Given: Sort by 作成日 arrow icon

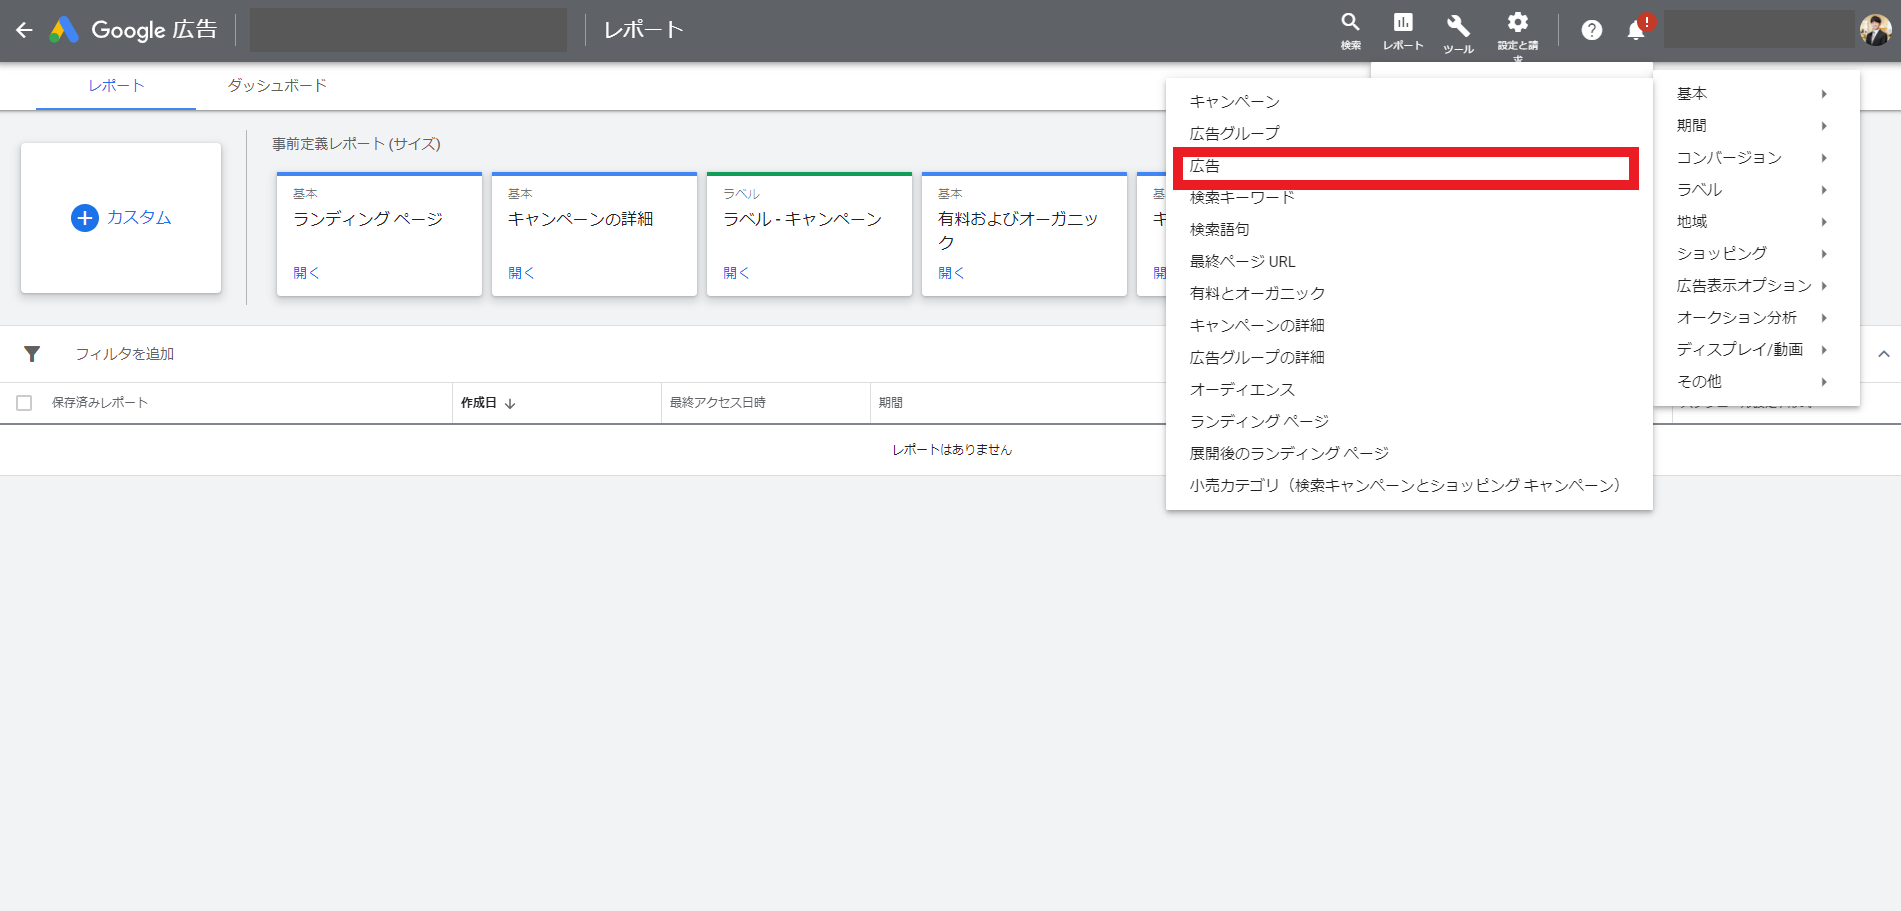Looking at the screenshot, I should pyautogui.click(x=510, y=403).
